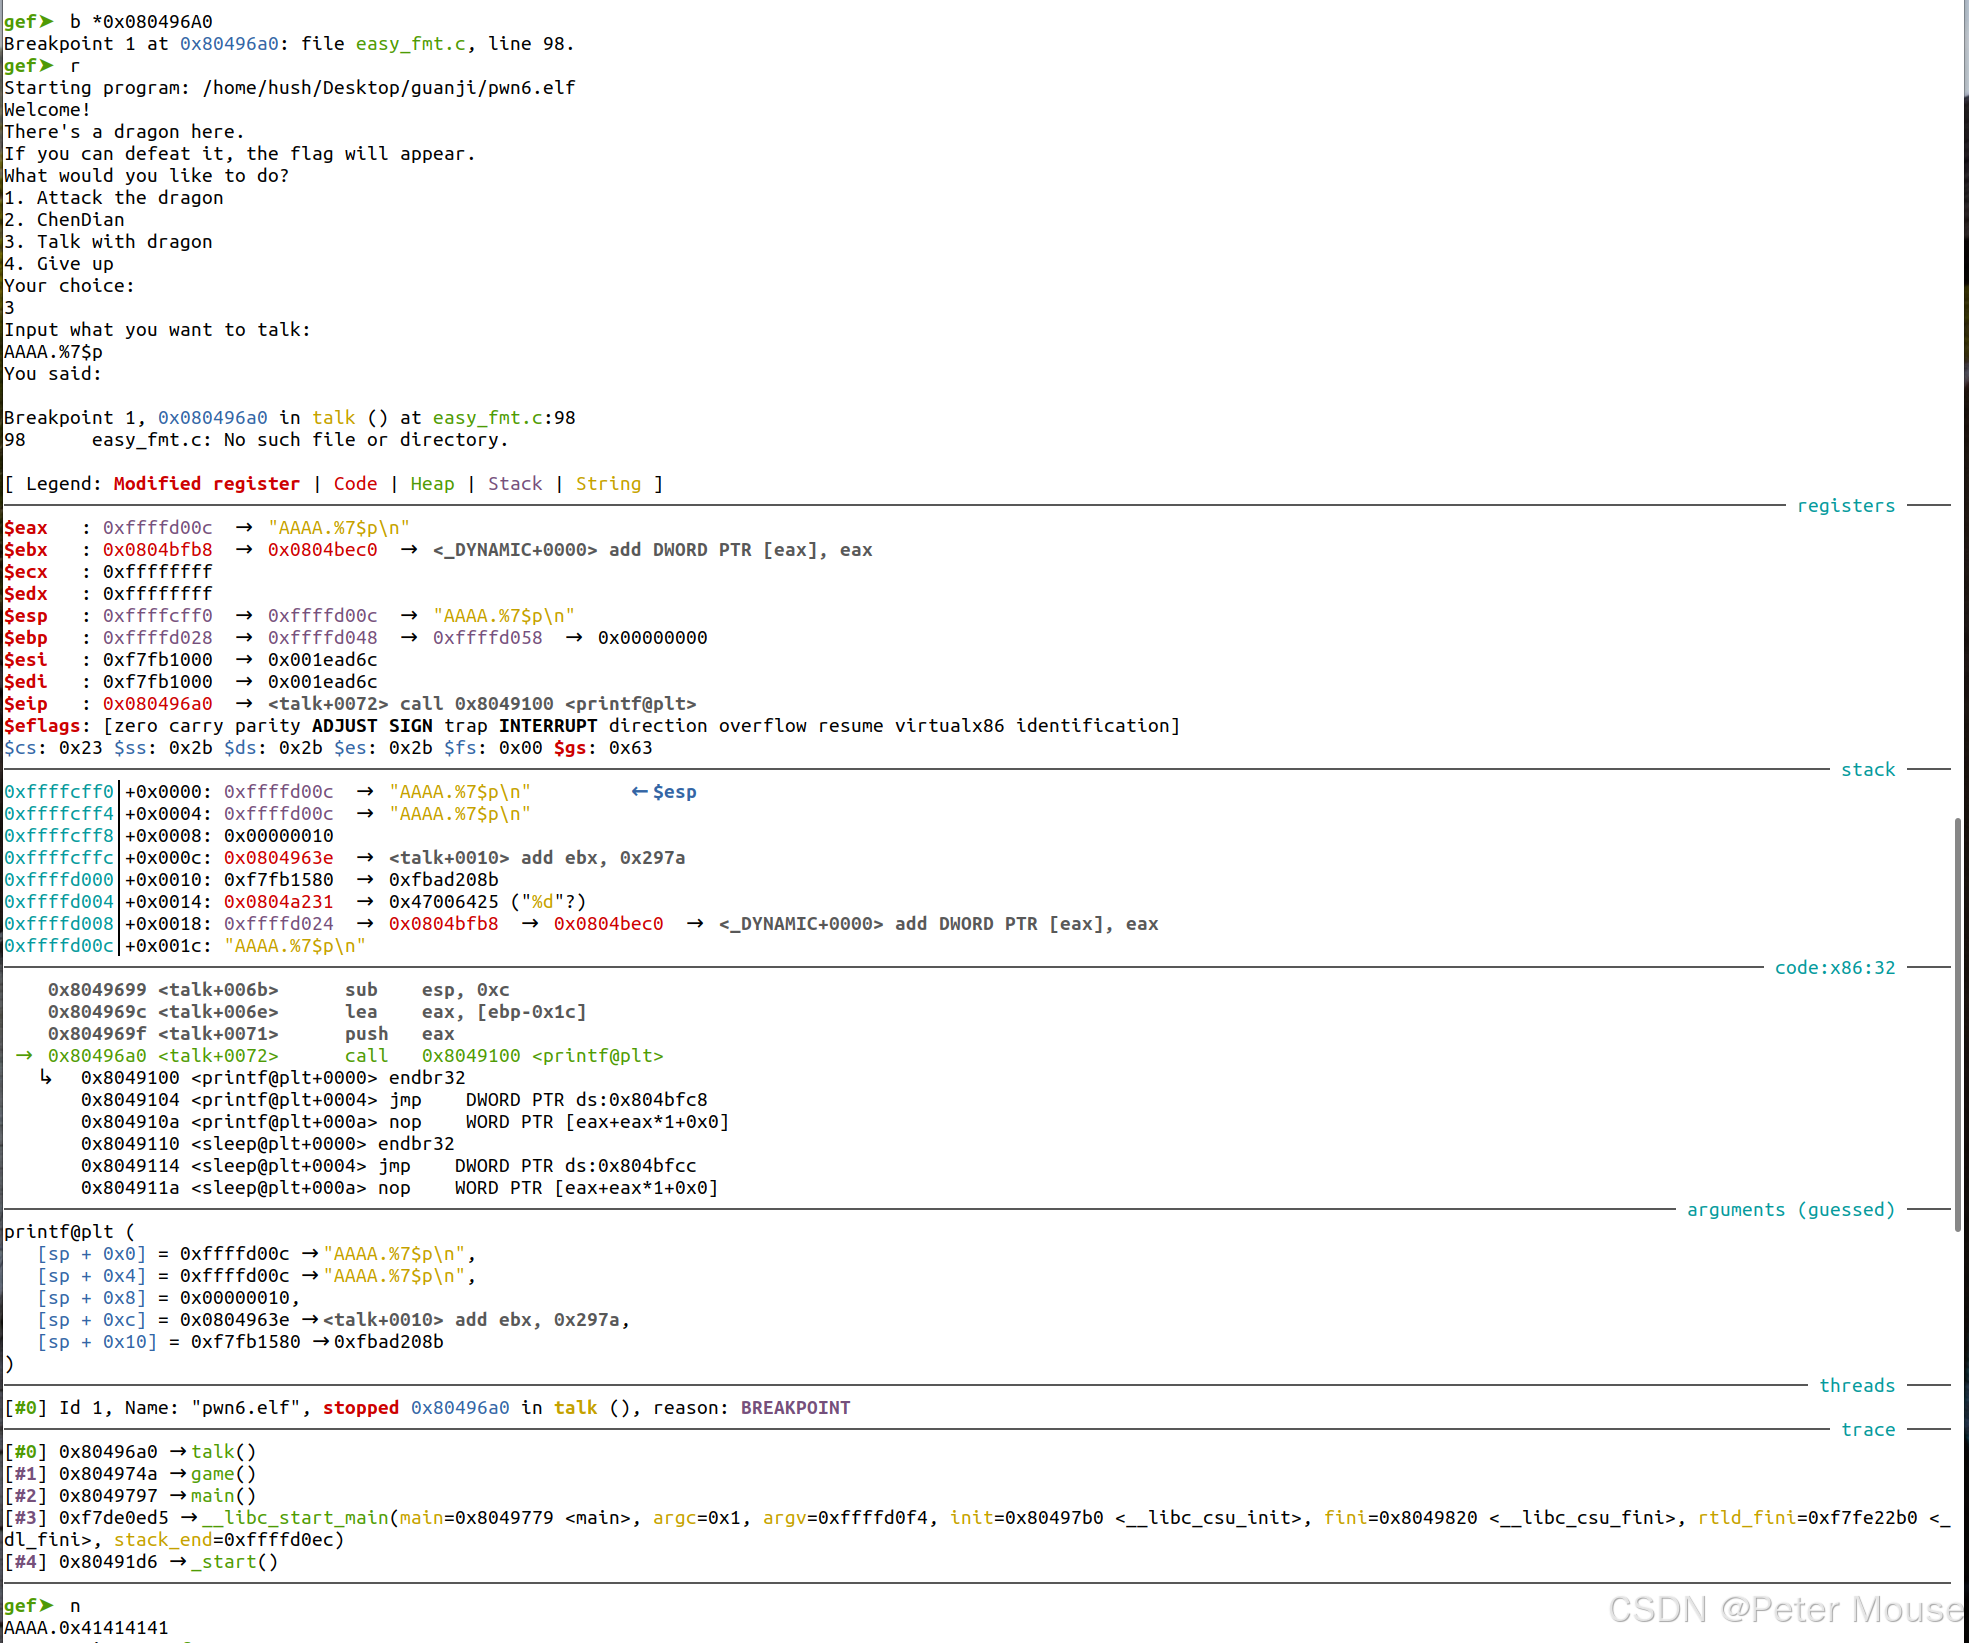
Task: Click the $eax register label
Action: 26,528
